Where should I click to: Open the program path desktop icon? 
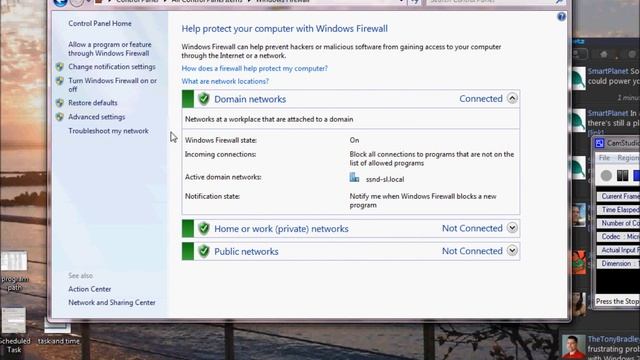(14, 271)
